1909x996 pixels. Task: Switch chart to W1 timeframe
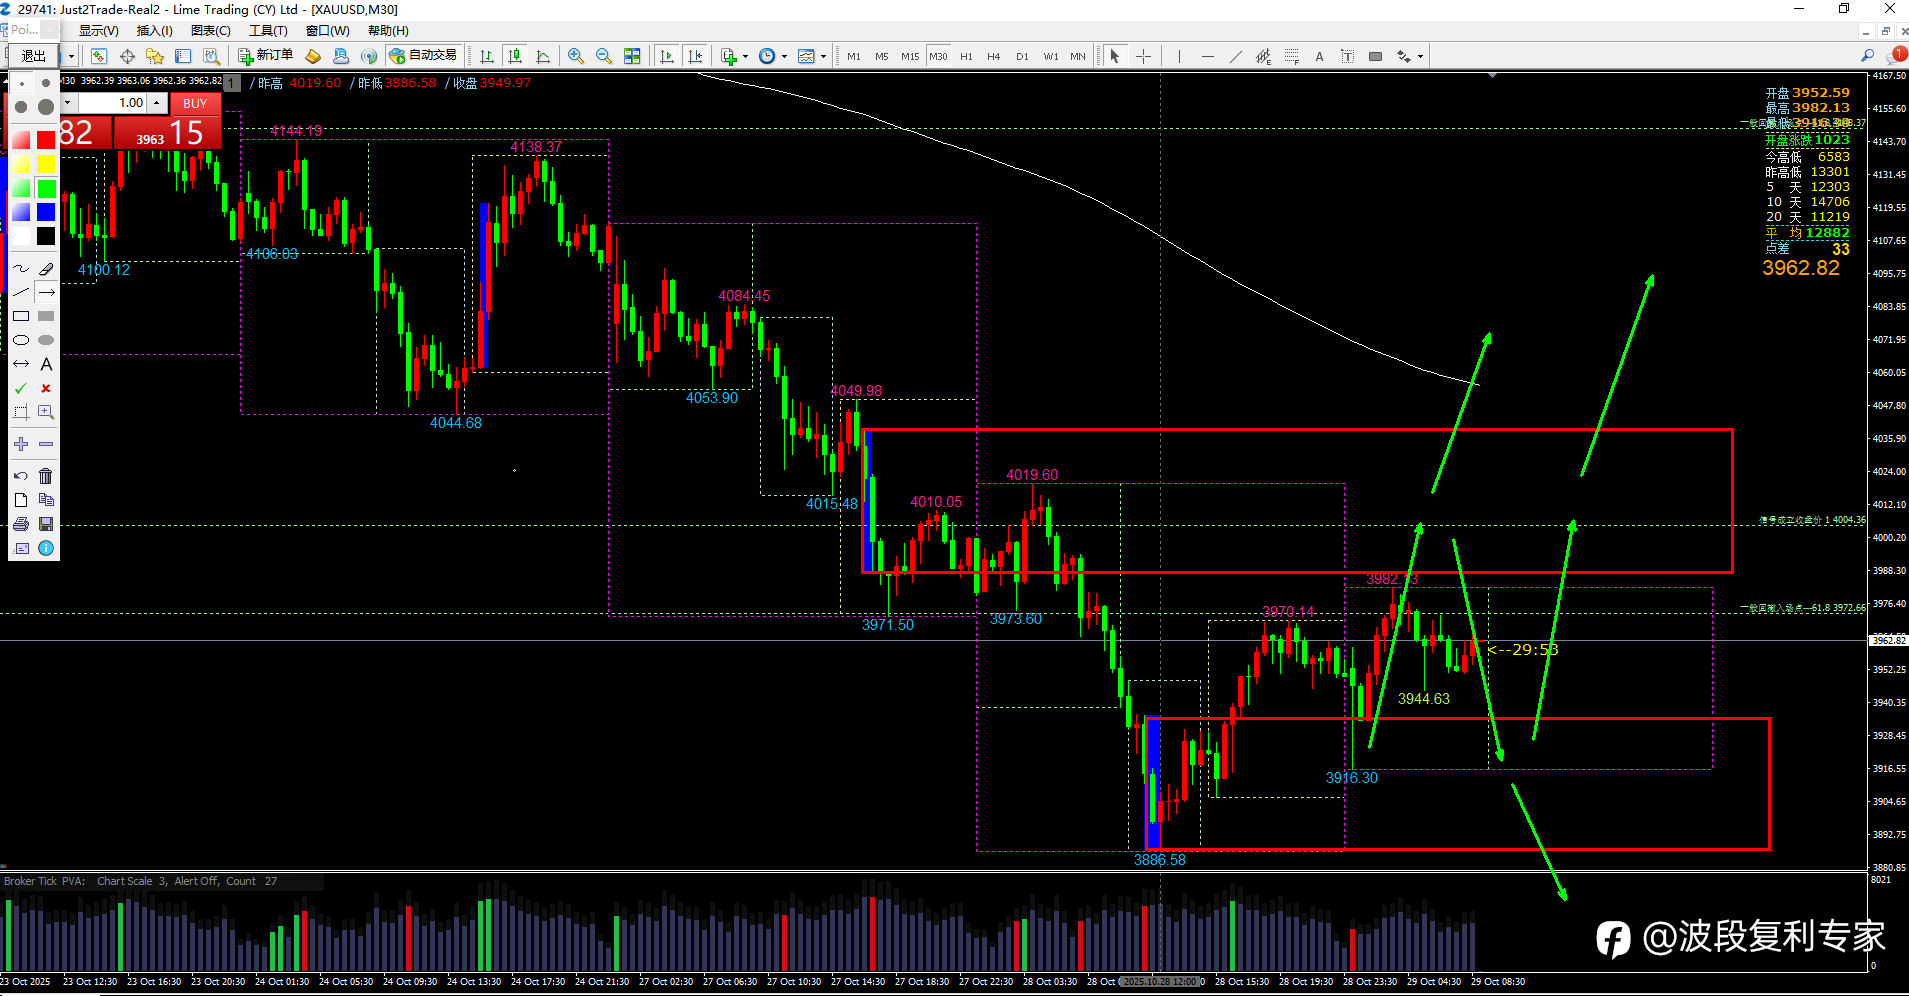pyautogui.click(x=1051, y=56)
